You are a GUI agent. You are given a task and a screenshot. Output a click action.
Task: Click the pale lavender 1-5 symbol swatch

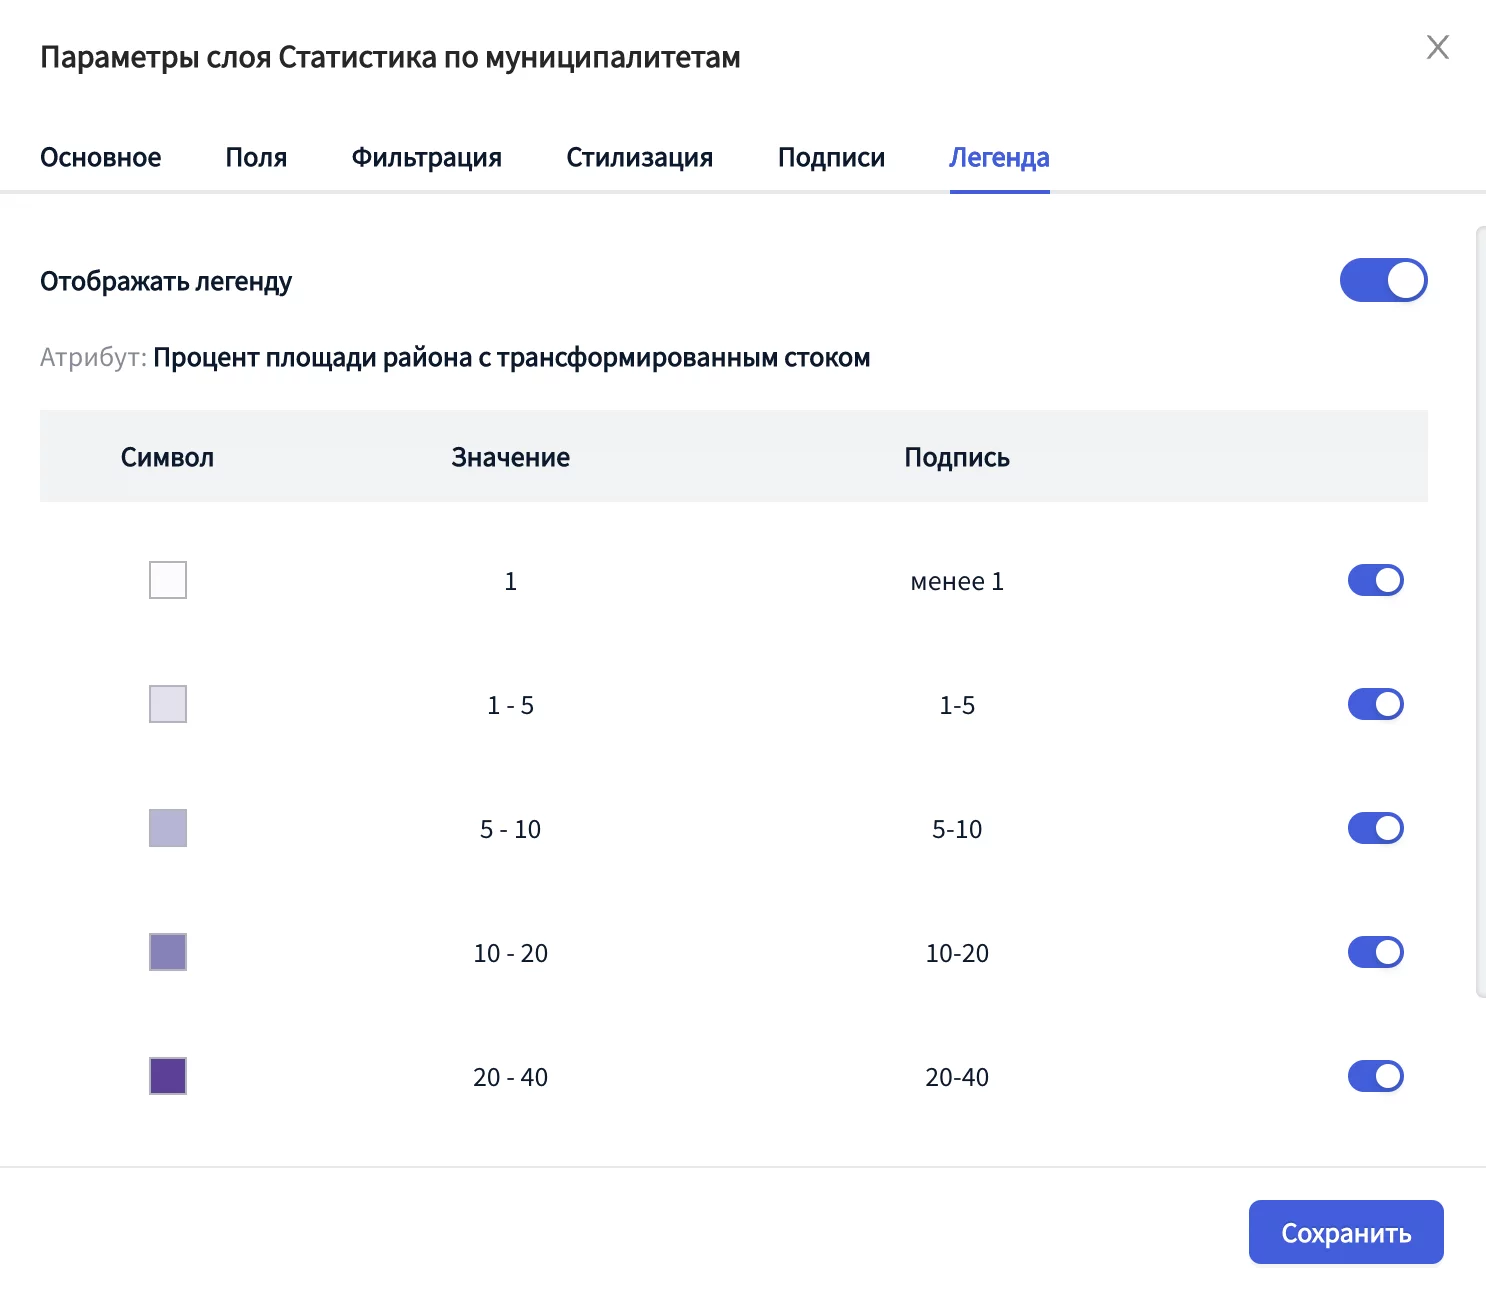tap(168, 704)
